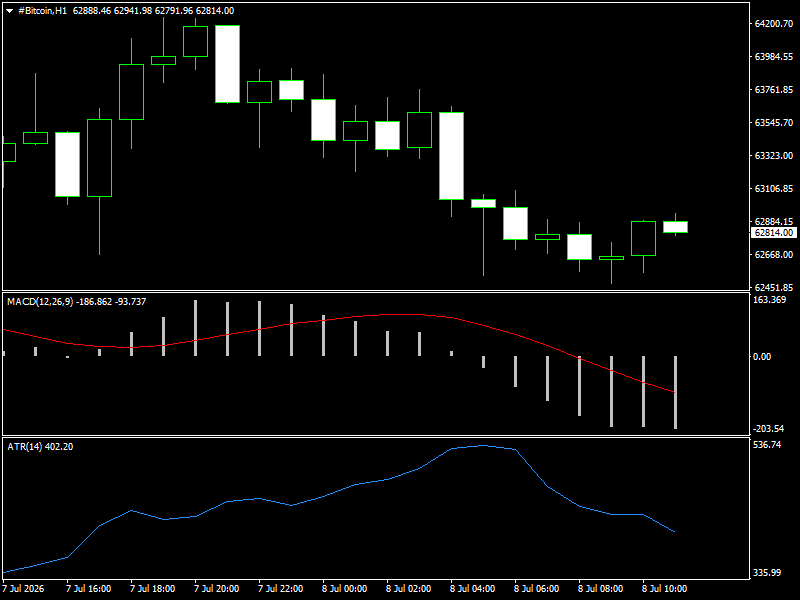This screenshot has width=800, height=600.
Task: Select the last MACD histogram bar
Action: 676,392
